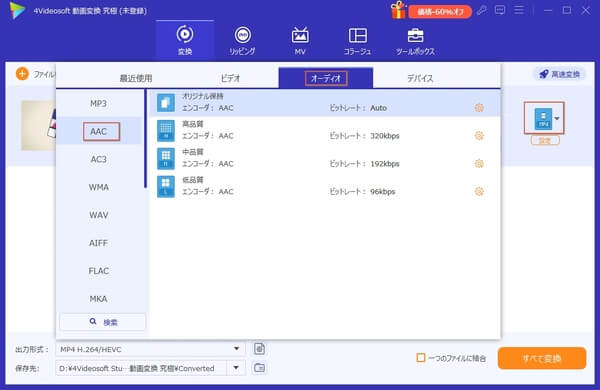Viewport: 600px width, 390px height.
Task: Click the 4Videosoft app logo
Action: tap(18, 10)
